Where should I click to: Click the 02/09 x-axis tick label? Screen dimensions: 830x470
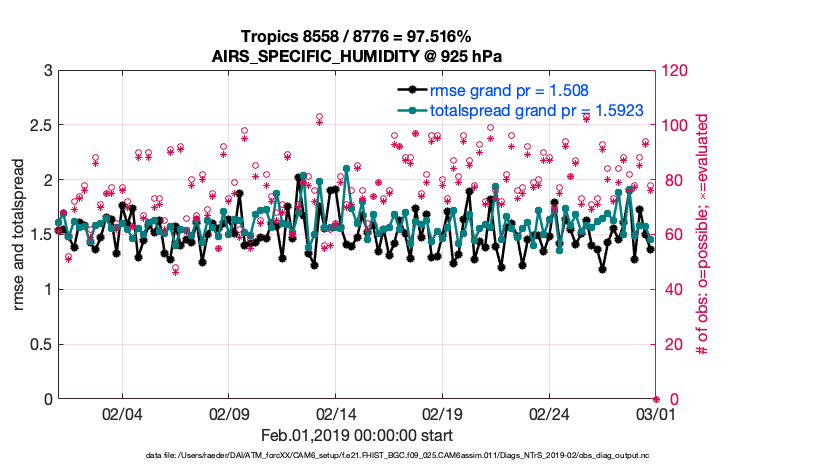pyautogui.click(x=229, y=414)
